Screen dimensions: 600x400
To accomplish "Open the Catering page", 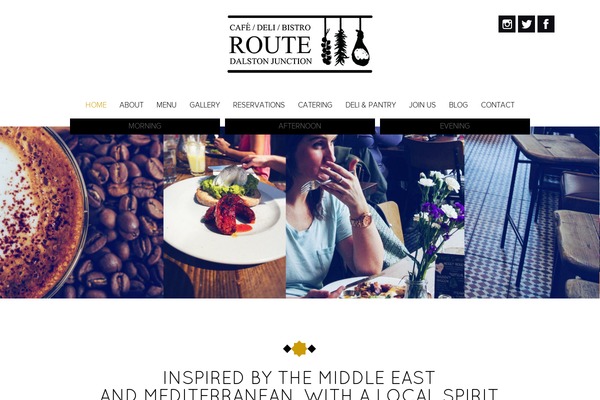I will tap(315, 105).
